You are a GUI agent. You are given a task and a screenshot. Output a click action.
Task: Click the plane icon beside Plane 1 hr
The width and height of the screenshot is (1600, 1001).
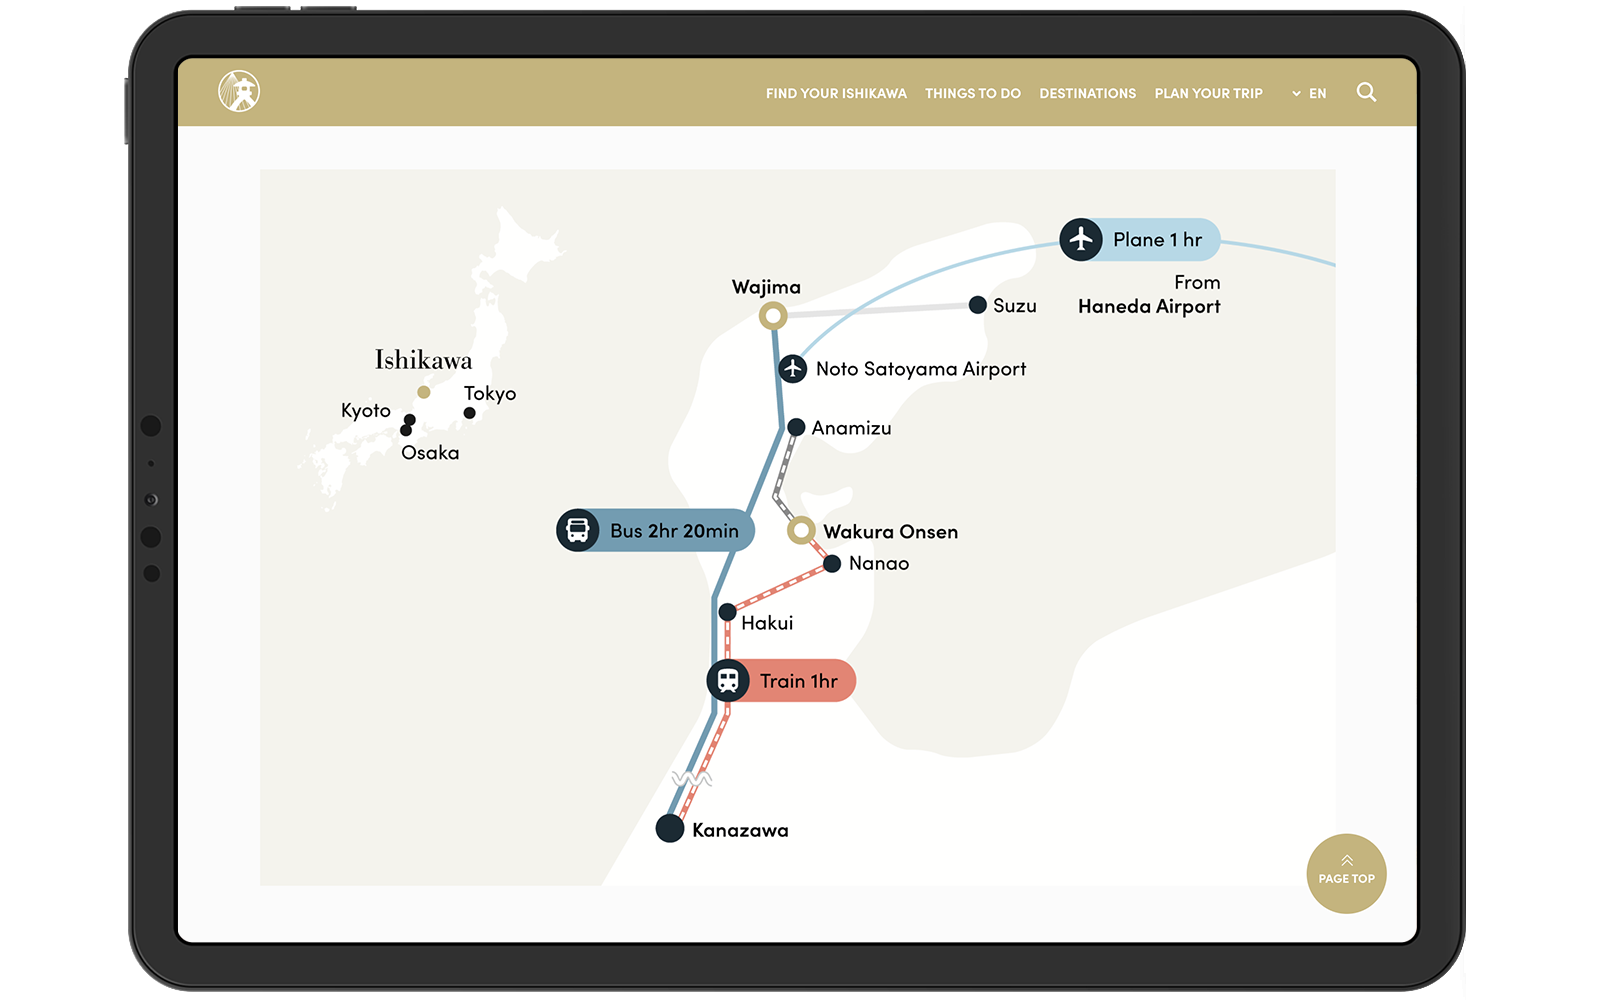click(x=1081, y=239)
